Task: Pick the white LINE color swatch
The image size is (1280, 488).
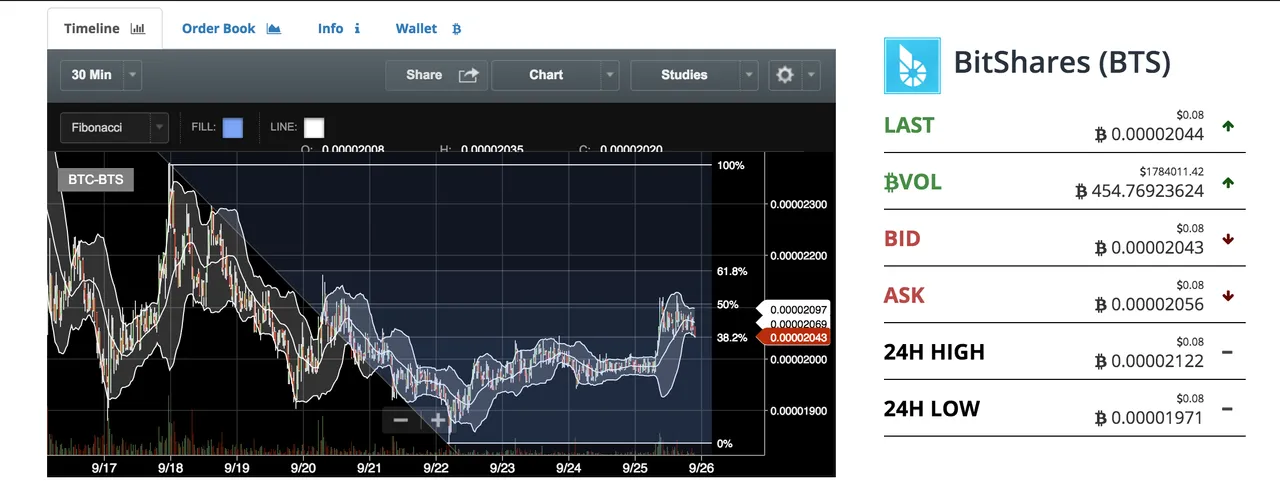Action: pyautogui.click(x=314, y=128)
